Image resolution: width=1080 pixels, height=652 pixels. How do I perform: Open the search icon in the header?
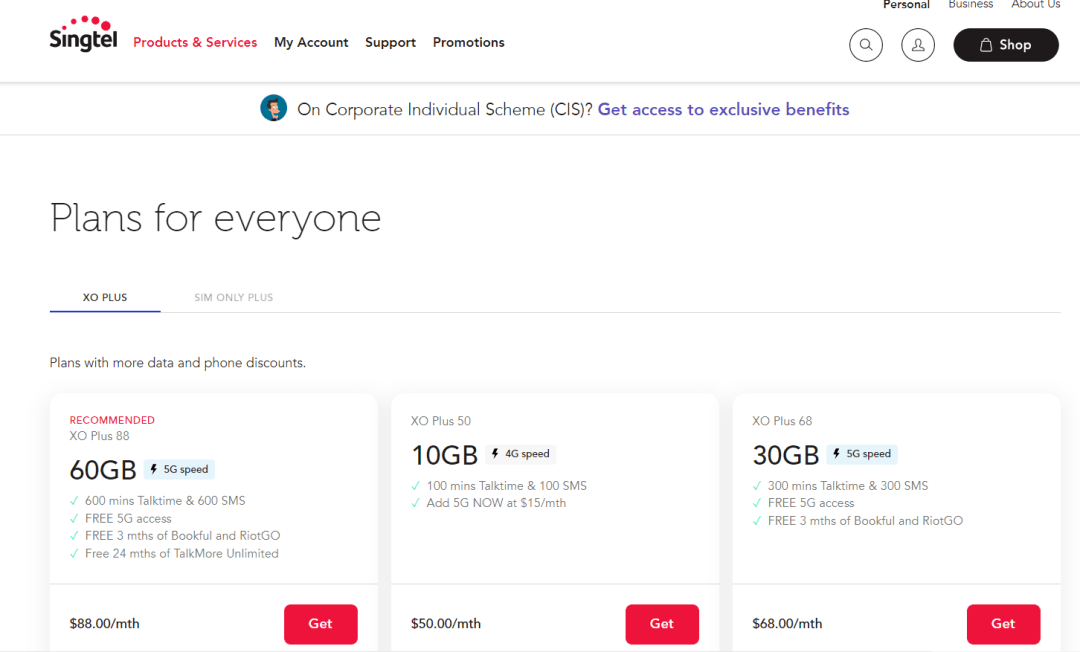click(x=866, y=44)
